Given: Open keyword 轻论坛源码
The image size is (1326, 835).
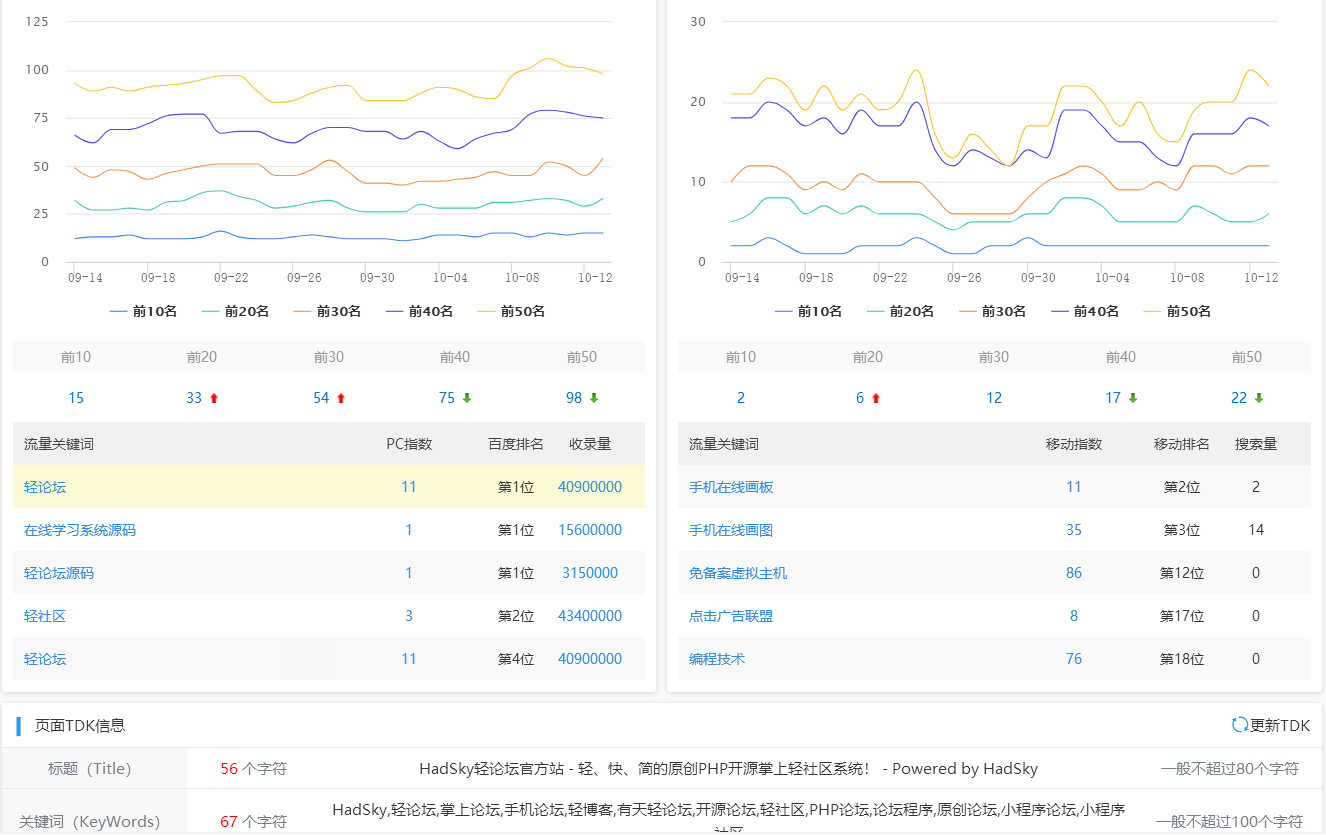Looking at the screenshot, I should pyautogui.click(x=59, y=573).
